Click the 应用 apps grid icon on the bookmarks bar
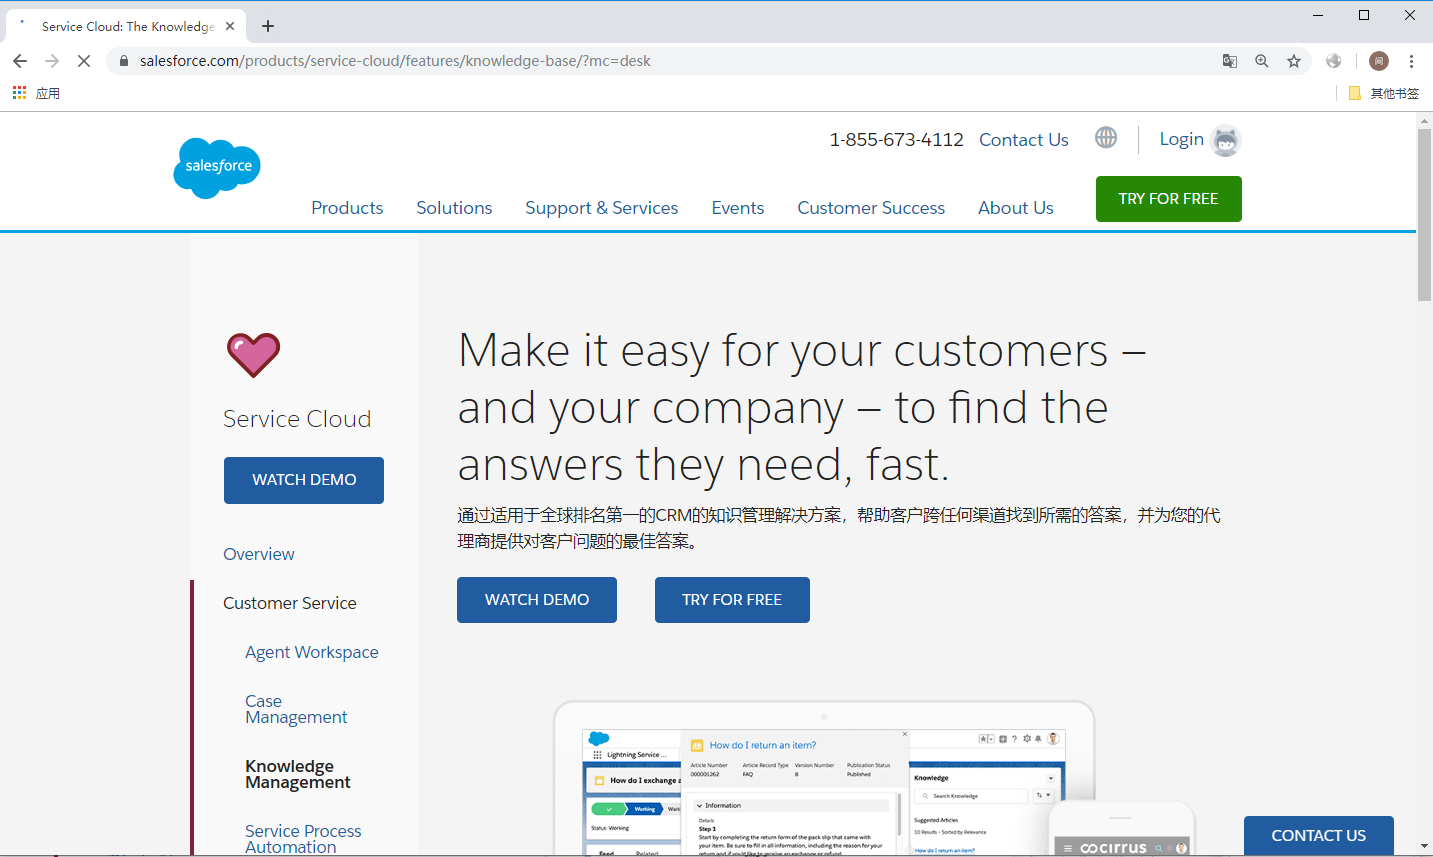This screenshot has height=857, width=1433. pyautogui.click(x=18, y=92)
